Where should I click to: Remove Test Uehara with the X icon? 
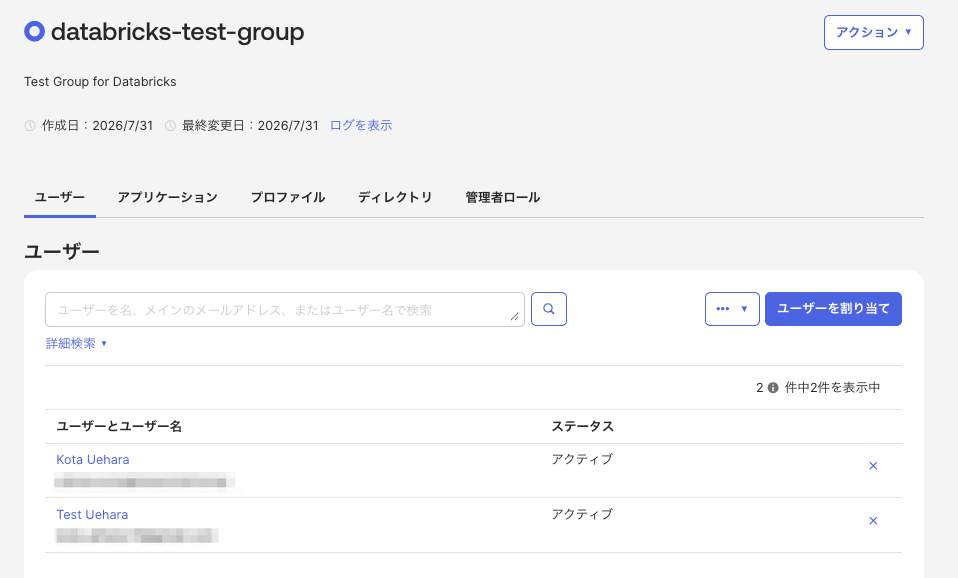[x=873, y=521]
